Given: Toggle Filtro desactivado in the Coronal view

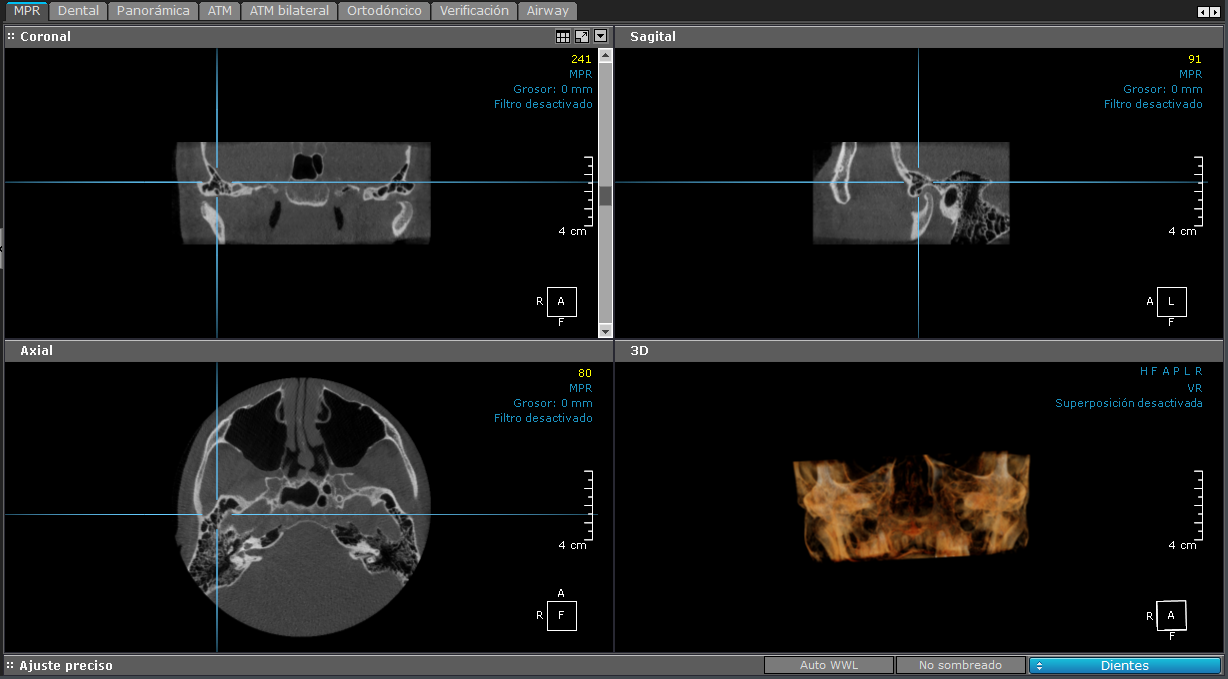Looking at the screenshot, I should (x=543, y=104).
